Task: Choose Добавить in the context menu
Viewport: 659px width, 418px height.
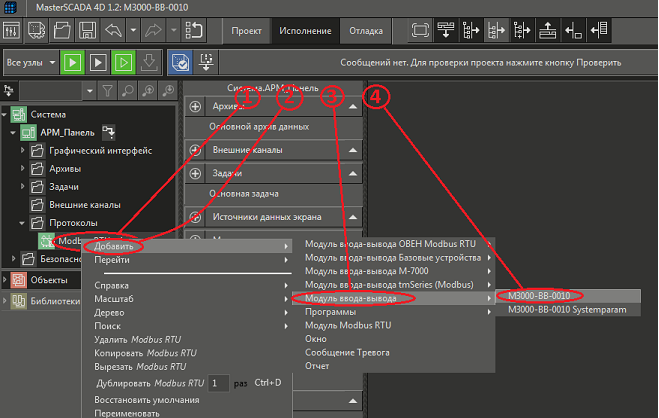Action: click(108, 245)
